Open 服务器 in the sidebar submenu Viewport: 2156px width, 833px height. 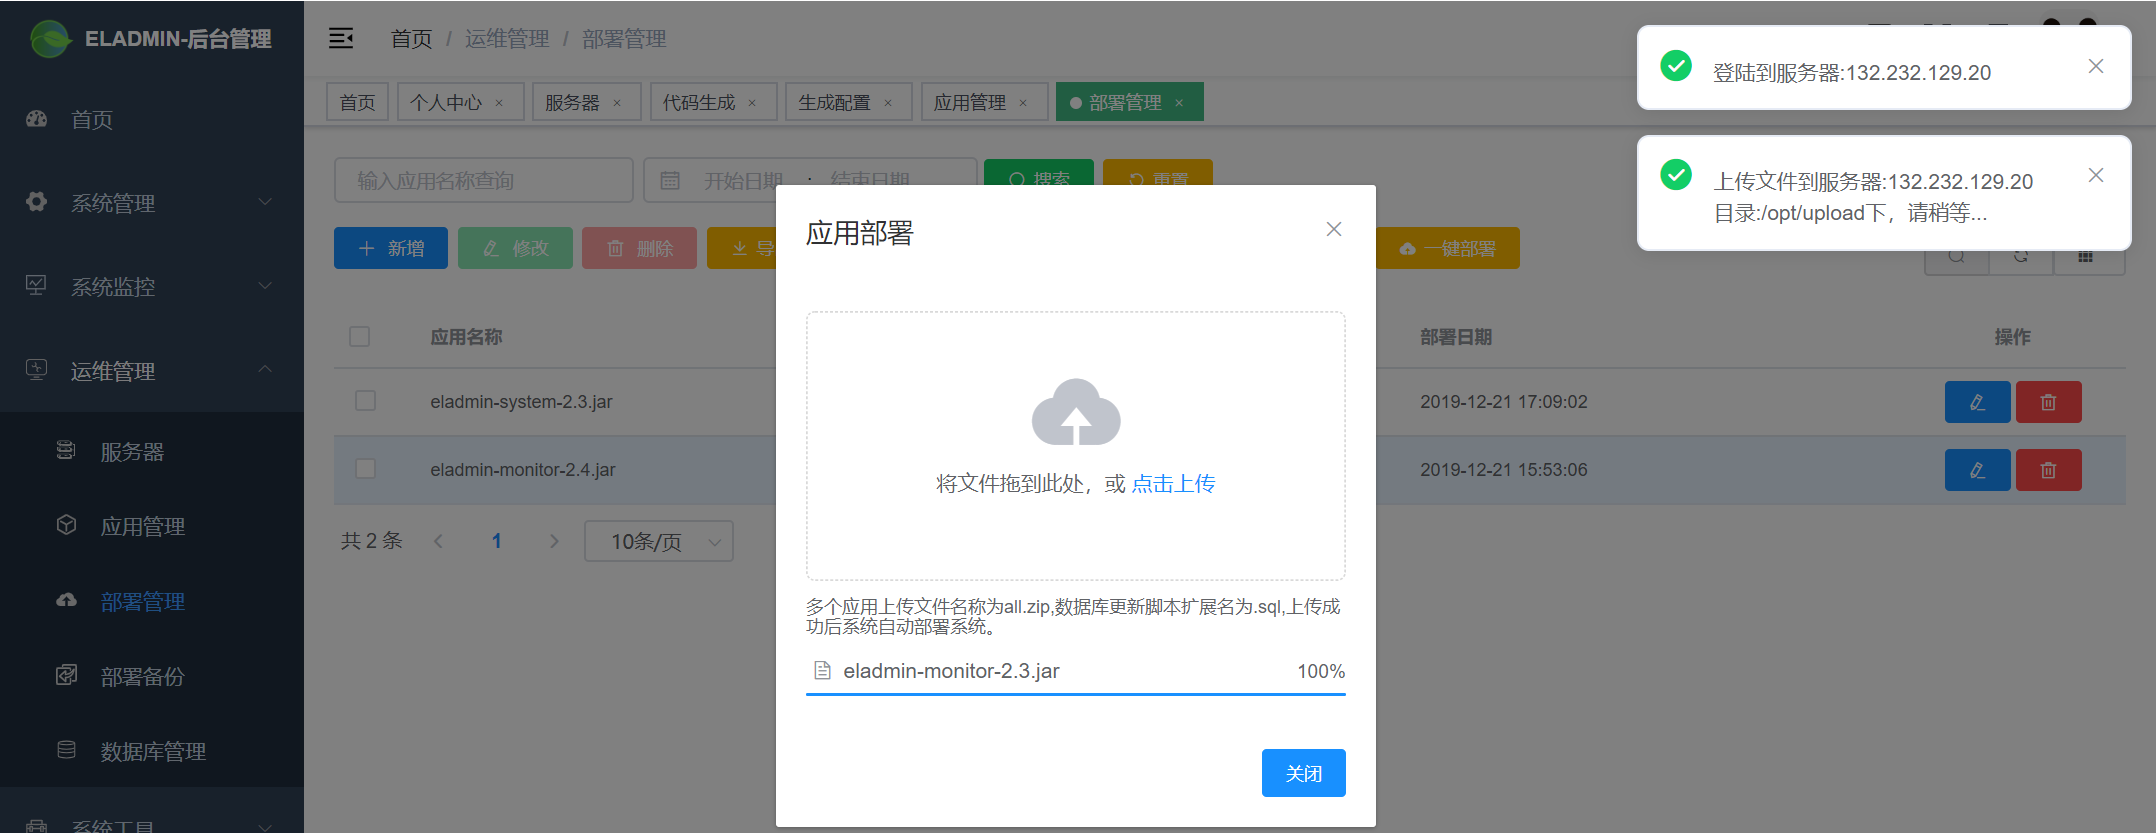152,451
